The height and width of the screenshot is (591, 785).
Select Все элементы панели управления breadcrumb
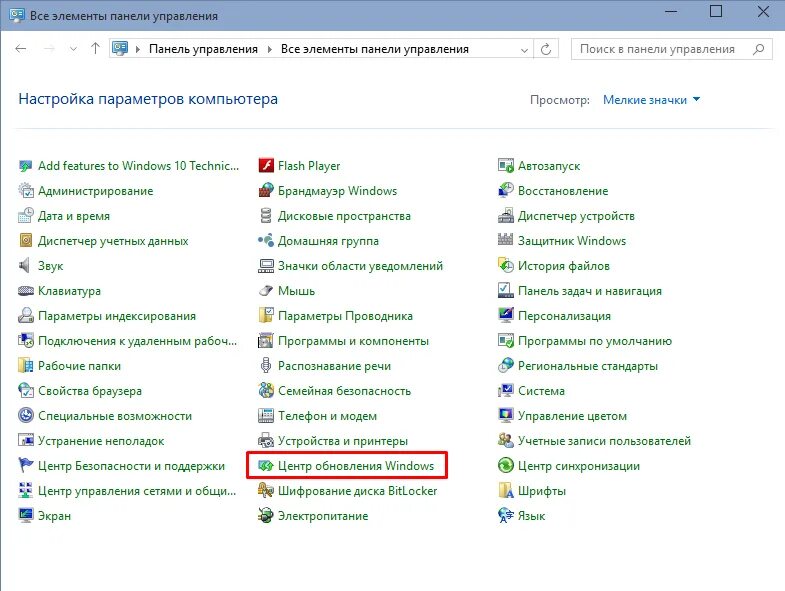374,49
